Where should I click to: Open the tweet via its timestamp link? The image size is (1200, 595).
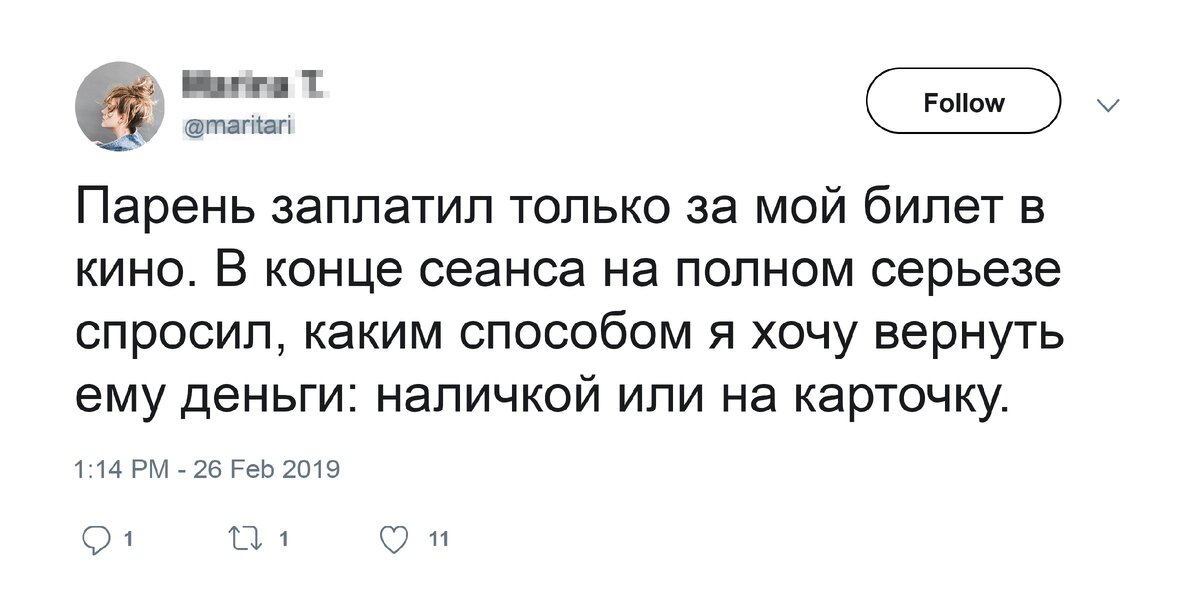click(x=207, y=464)
